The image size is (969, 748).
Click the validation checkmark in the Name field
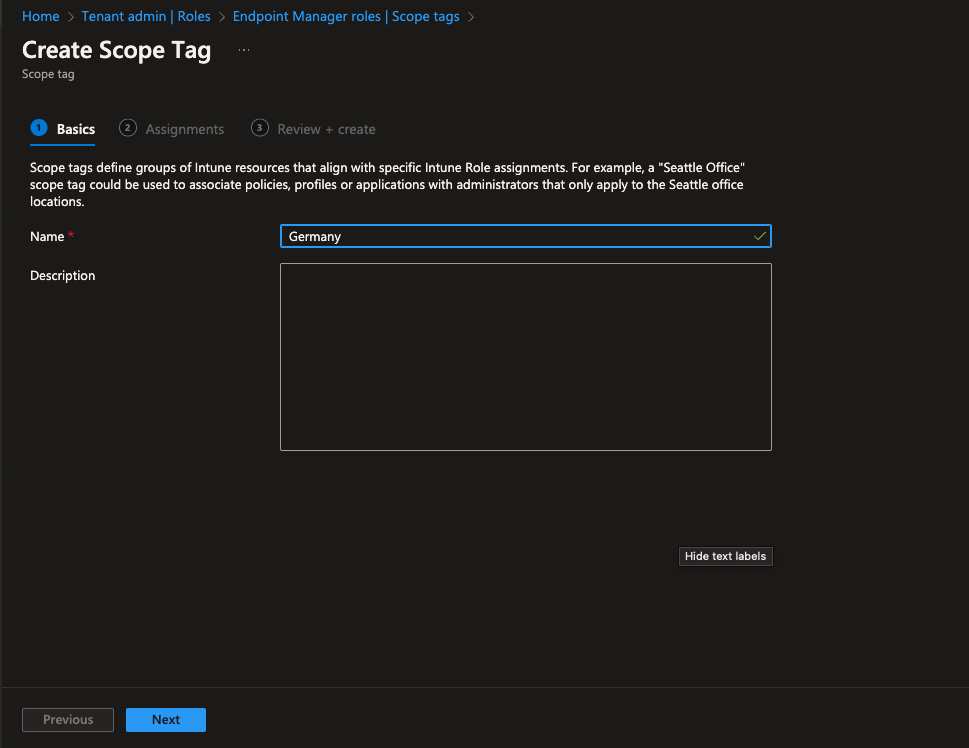tap(760, 236)
